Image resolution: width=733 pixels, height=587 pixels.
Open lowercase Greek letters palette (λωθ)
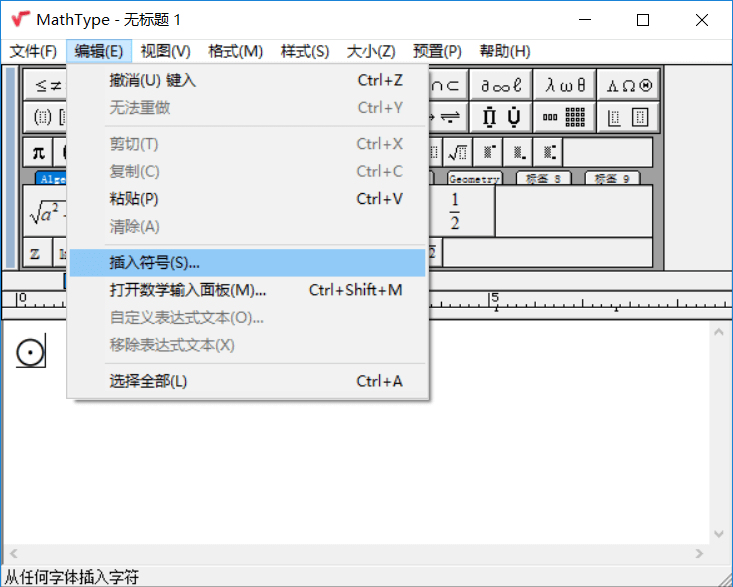coord(566,85)
